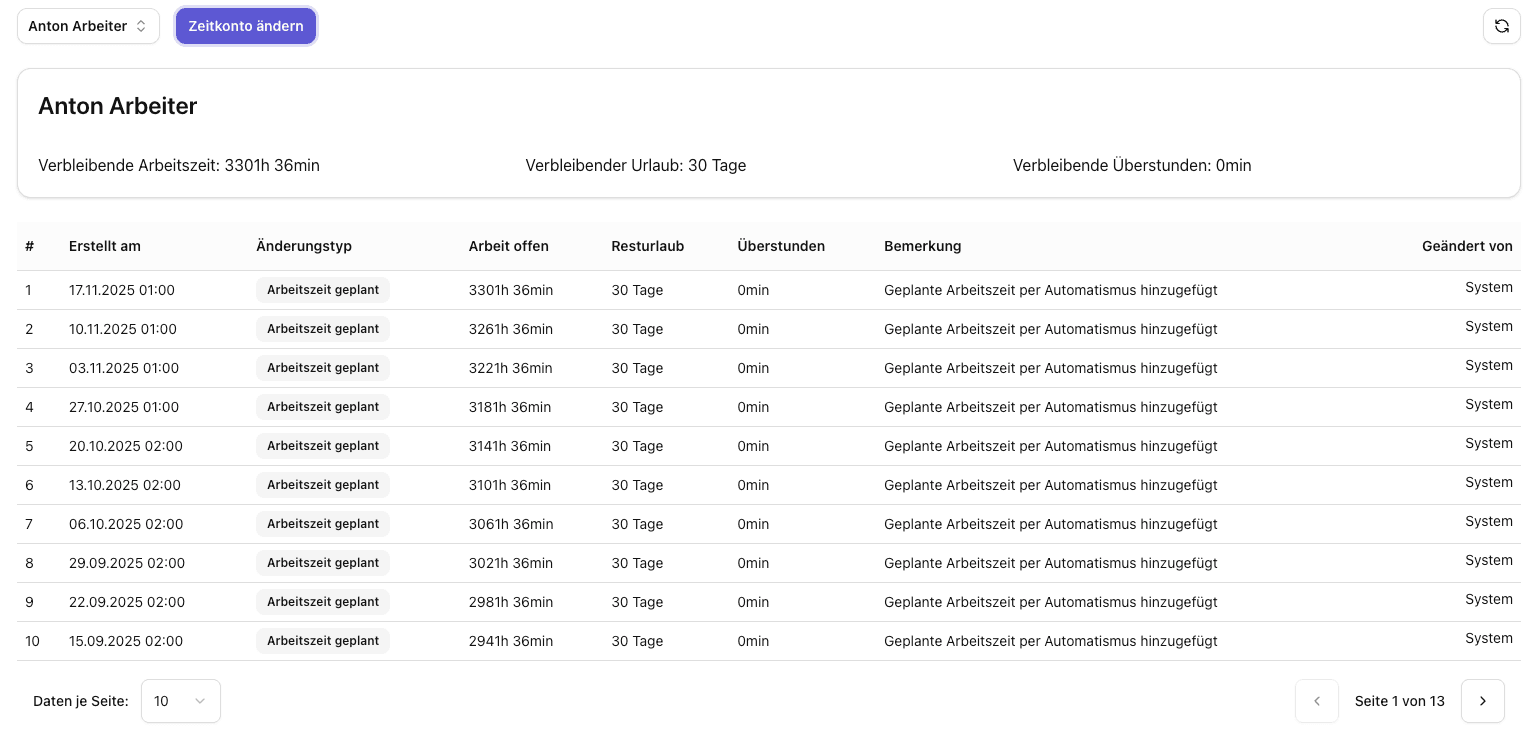This screenshot has height=736, width=1534.
Task: Click the 'Arbeitszeit geplant' badge in row 1
Action: 322,290
